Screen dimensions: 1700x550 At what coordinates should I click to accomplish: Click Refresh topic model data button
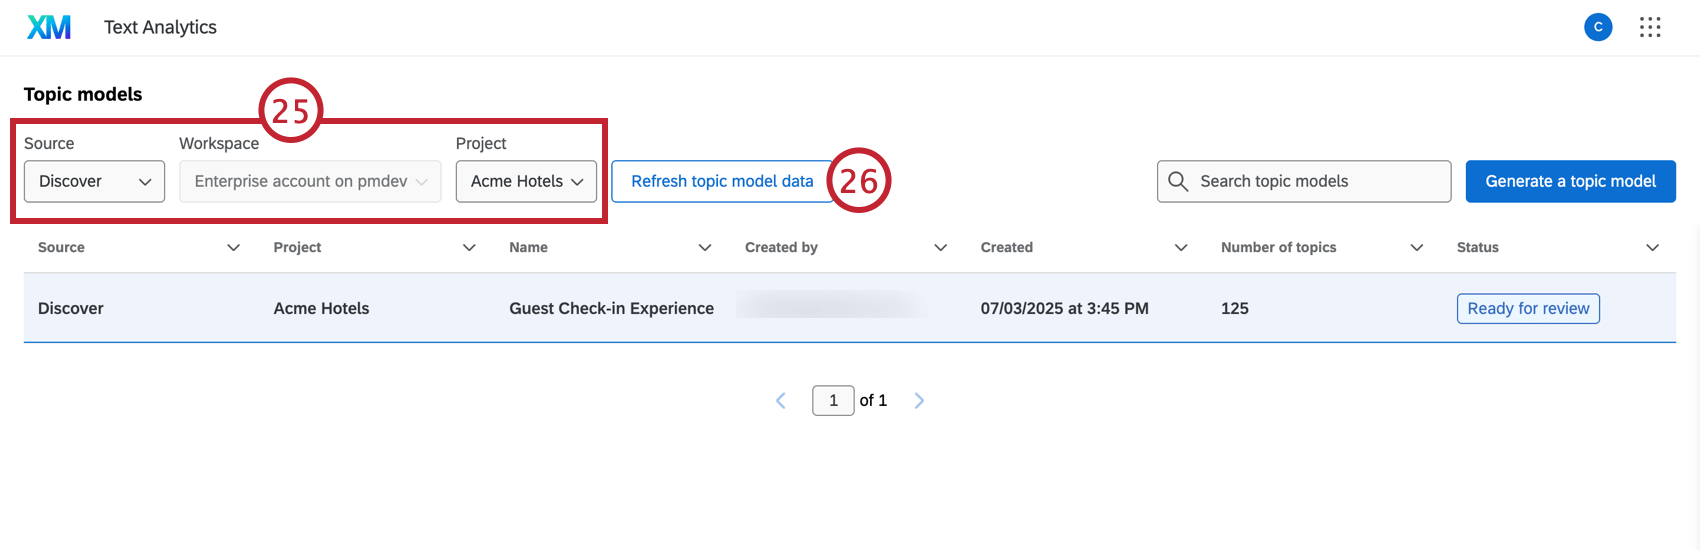click(722, 182)
